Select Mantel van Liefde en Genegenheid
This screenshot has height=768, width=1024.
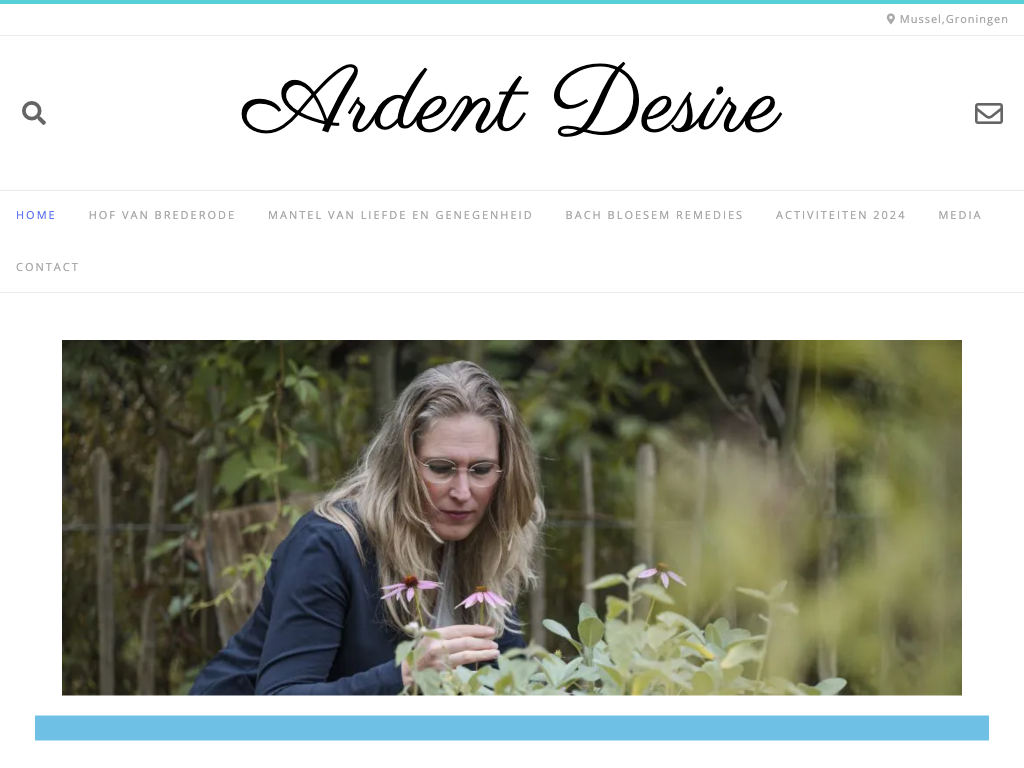400,215
